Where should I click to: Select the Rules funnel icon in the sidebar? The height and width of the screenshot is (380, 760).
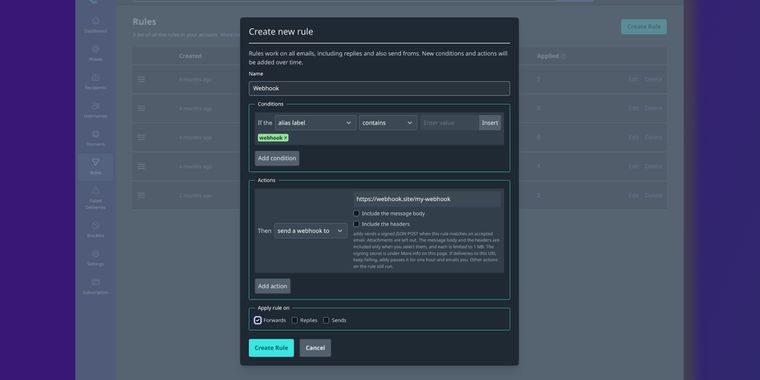(x=95, y=162)
